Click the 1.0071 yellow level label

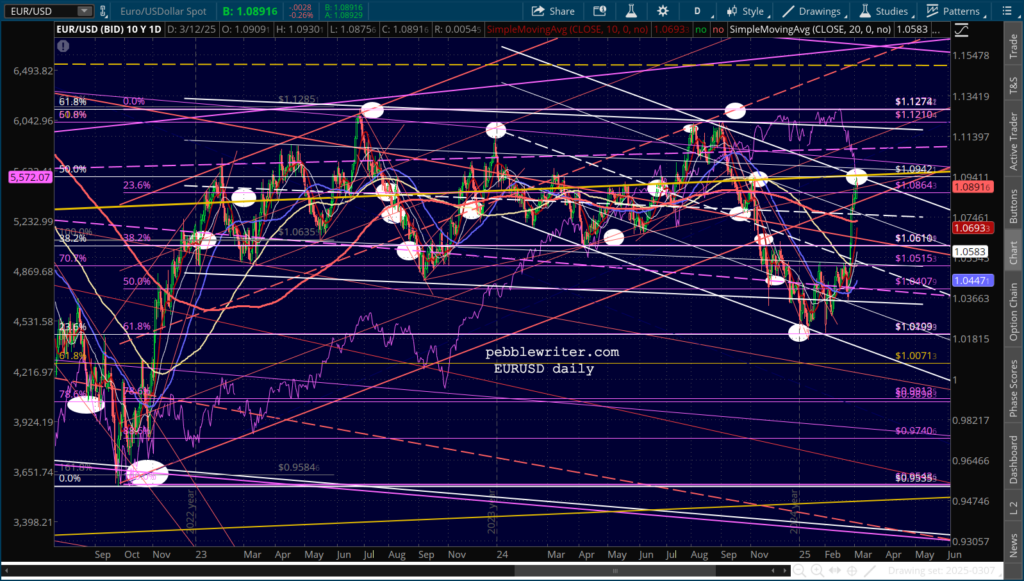(916, 356)
